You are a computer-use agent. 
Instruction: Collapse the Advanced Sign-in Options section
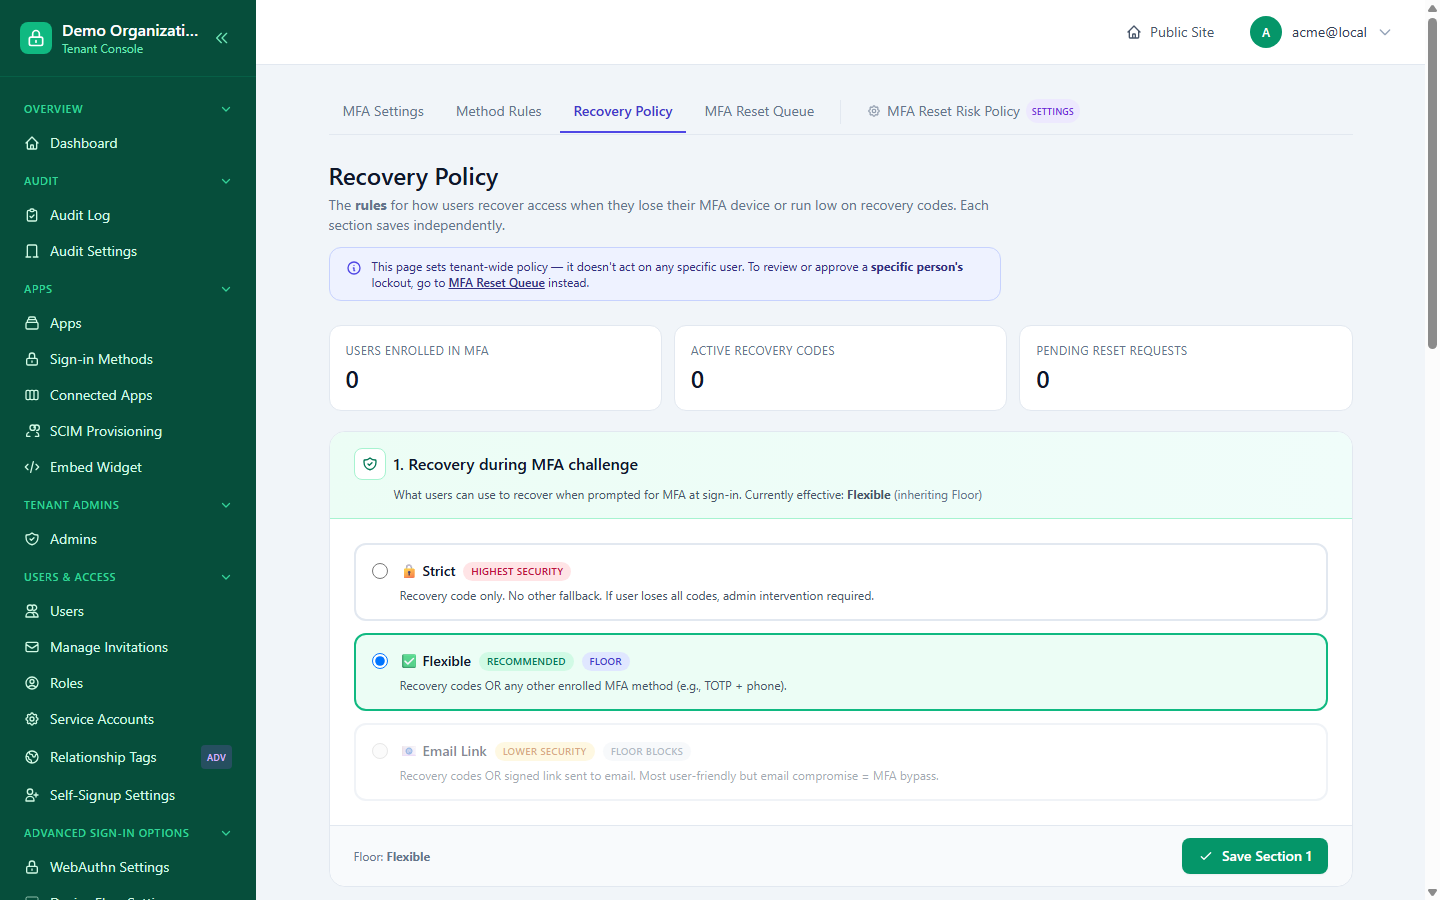tap(226, 833)
